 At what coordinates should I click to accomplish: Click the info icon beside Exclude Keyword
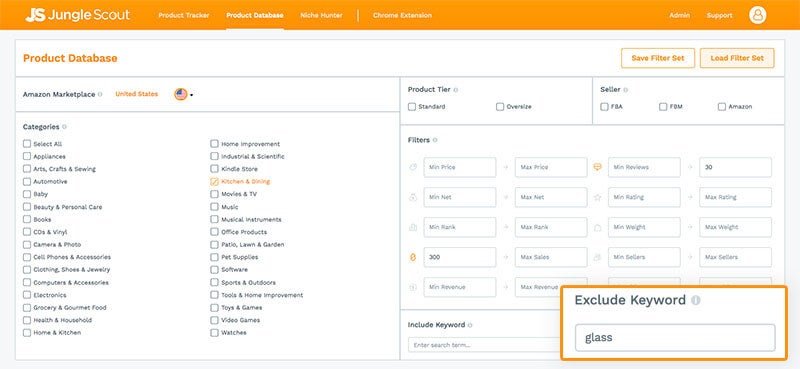pos(695,301)
